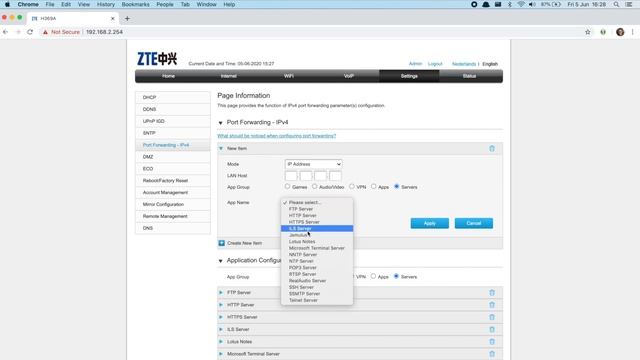Select the Audio/Video app group radio
This screenshot has height=360, width=640.
(314, 187)
